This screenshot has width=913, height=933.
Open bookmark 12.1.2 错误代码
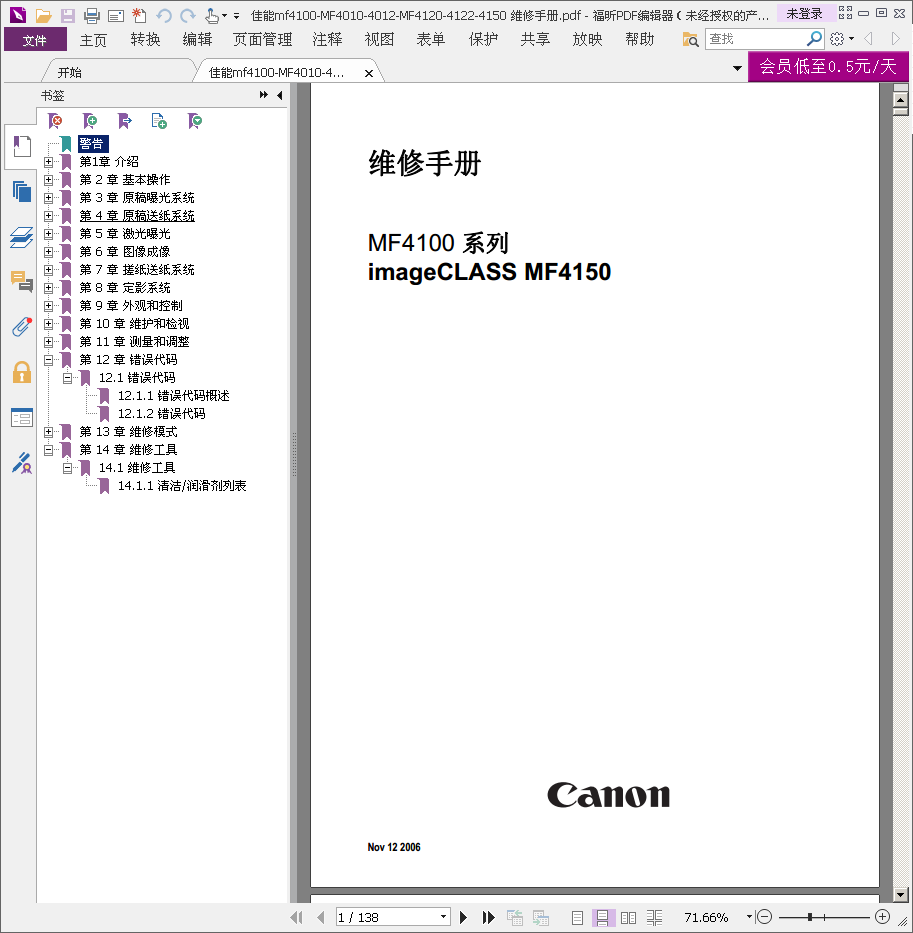coord(161,414)
